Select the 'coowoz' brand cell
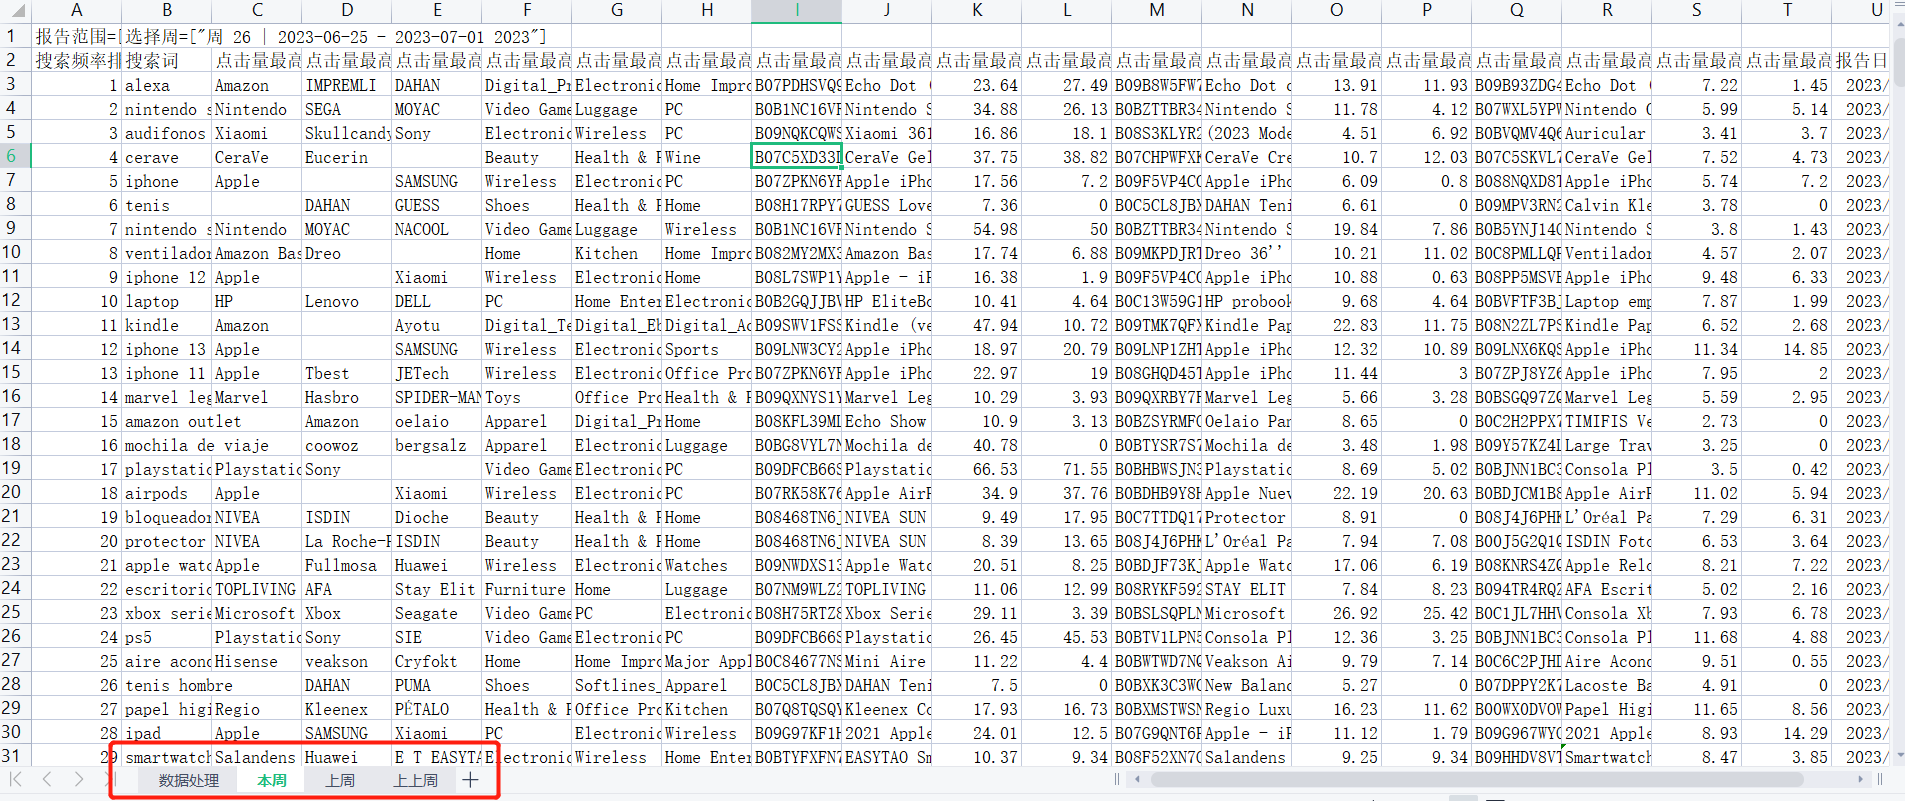Image resolution: width=1905 pixels, height=801 pixels. tap(347, 445)
